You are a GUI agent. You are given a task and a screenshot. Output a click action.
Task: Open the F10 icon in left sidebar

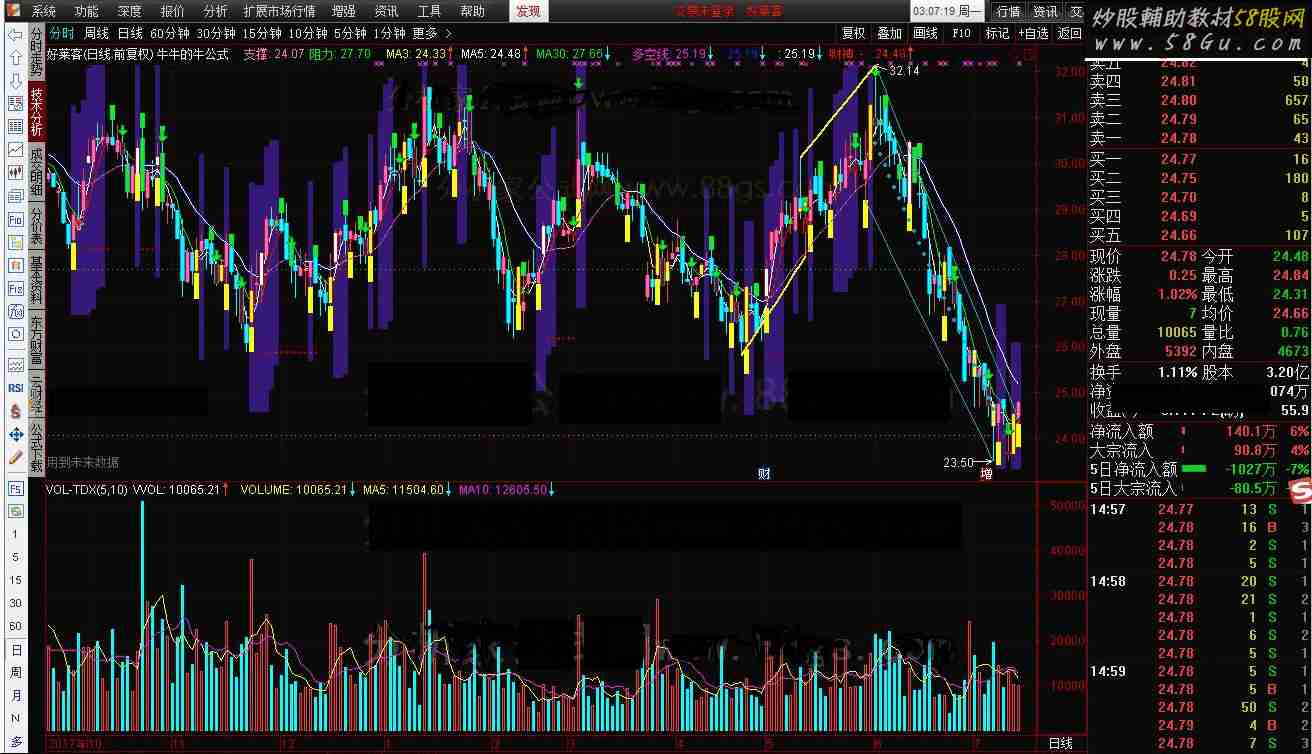tap(16, 219)
